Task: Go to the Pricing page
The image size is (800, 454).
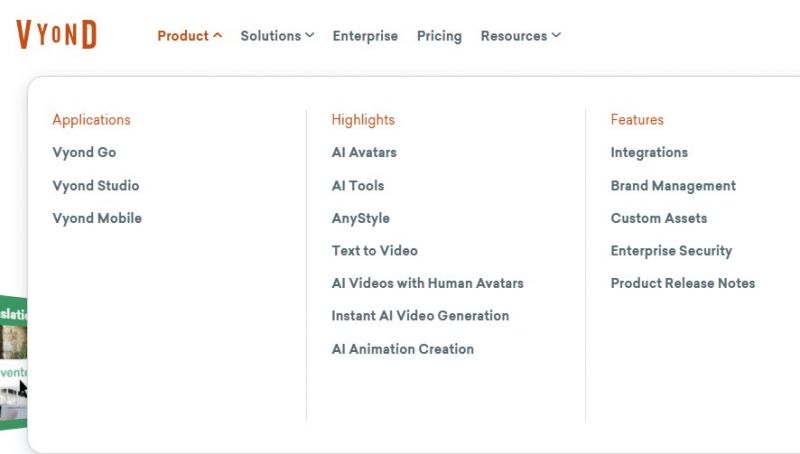Action: 439,36
